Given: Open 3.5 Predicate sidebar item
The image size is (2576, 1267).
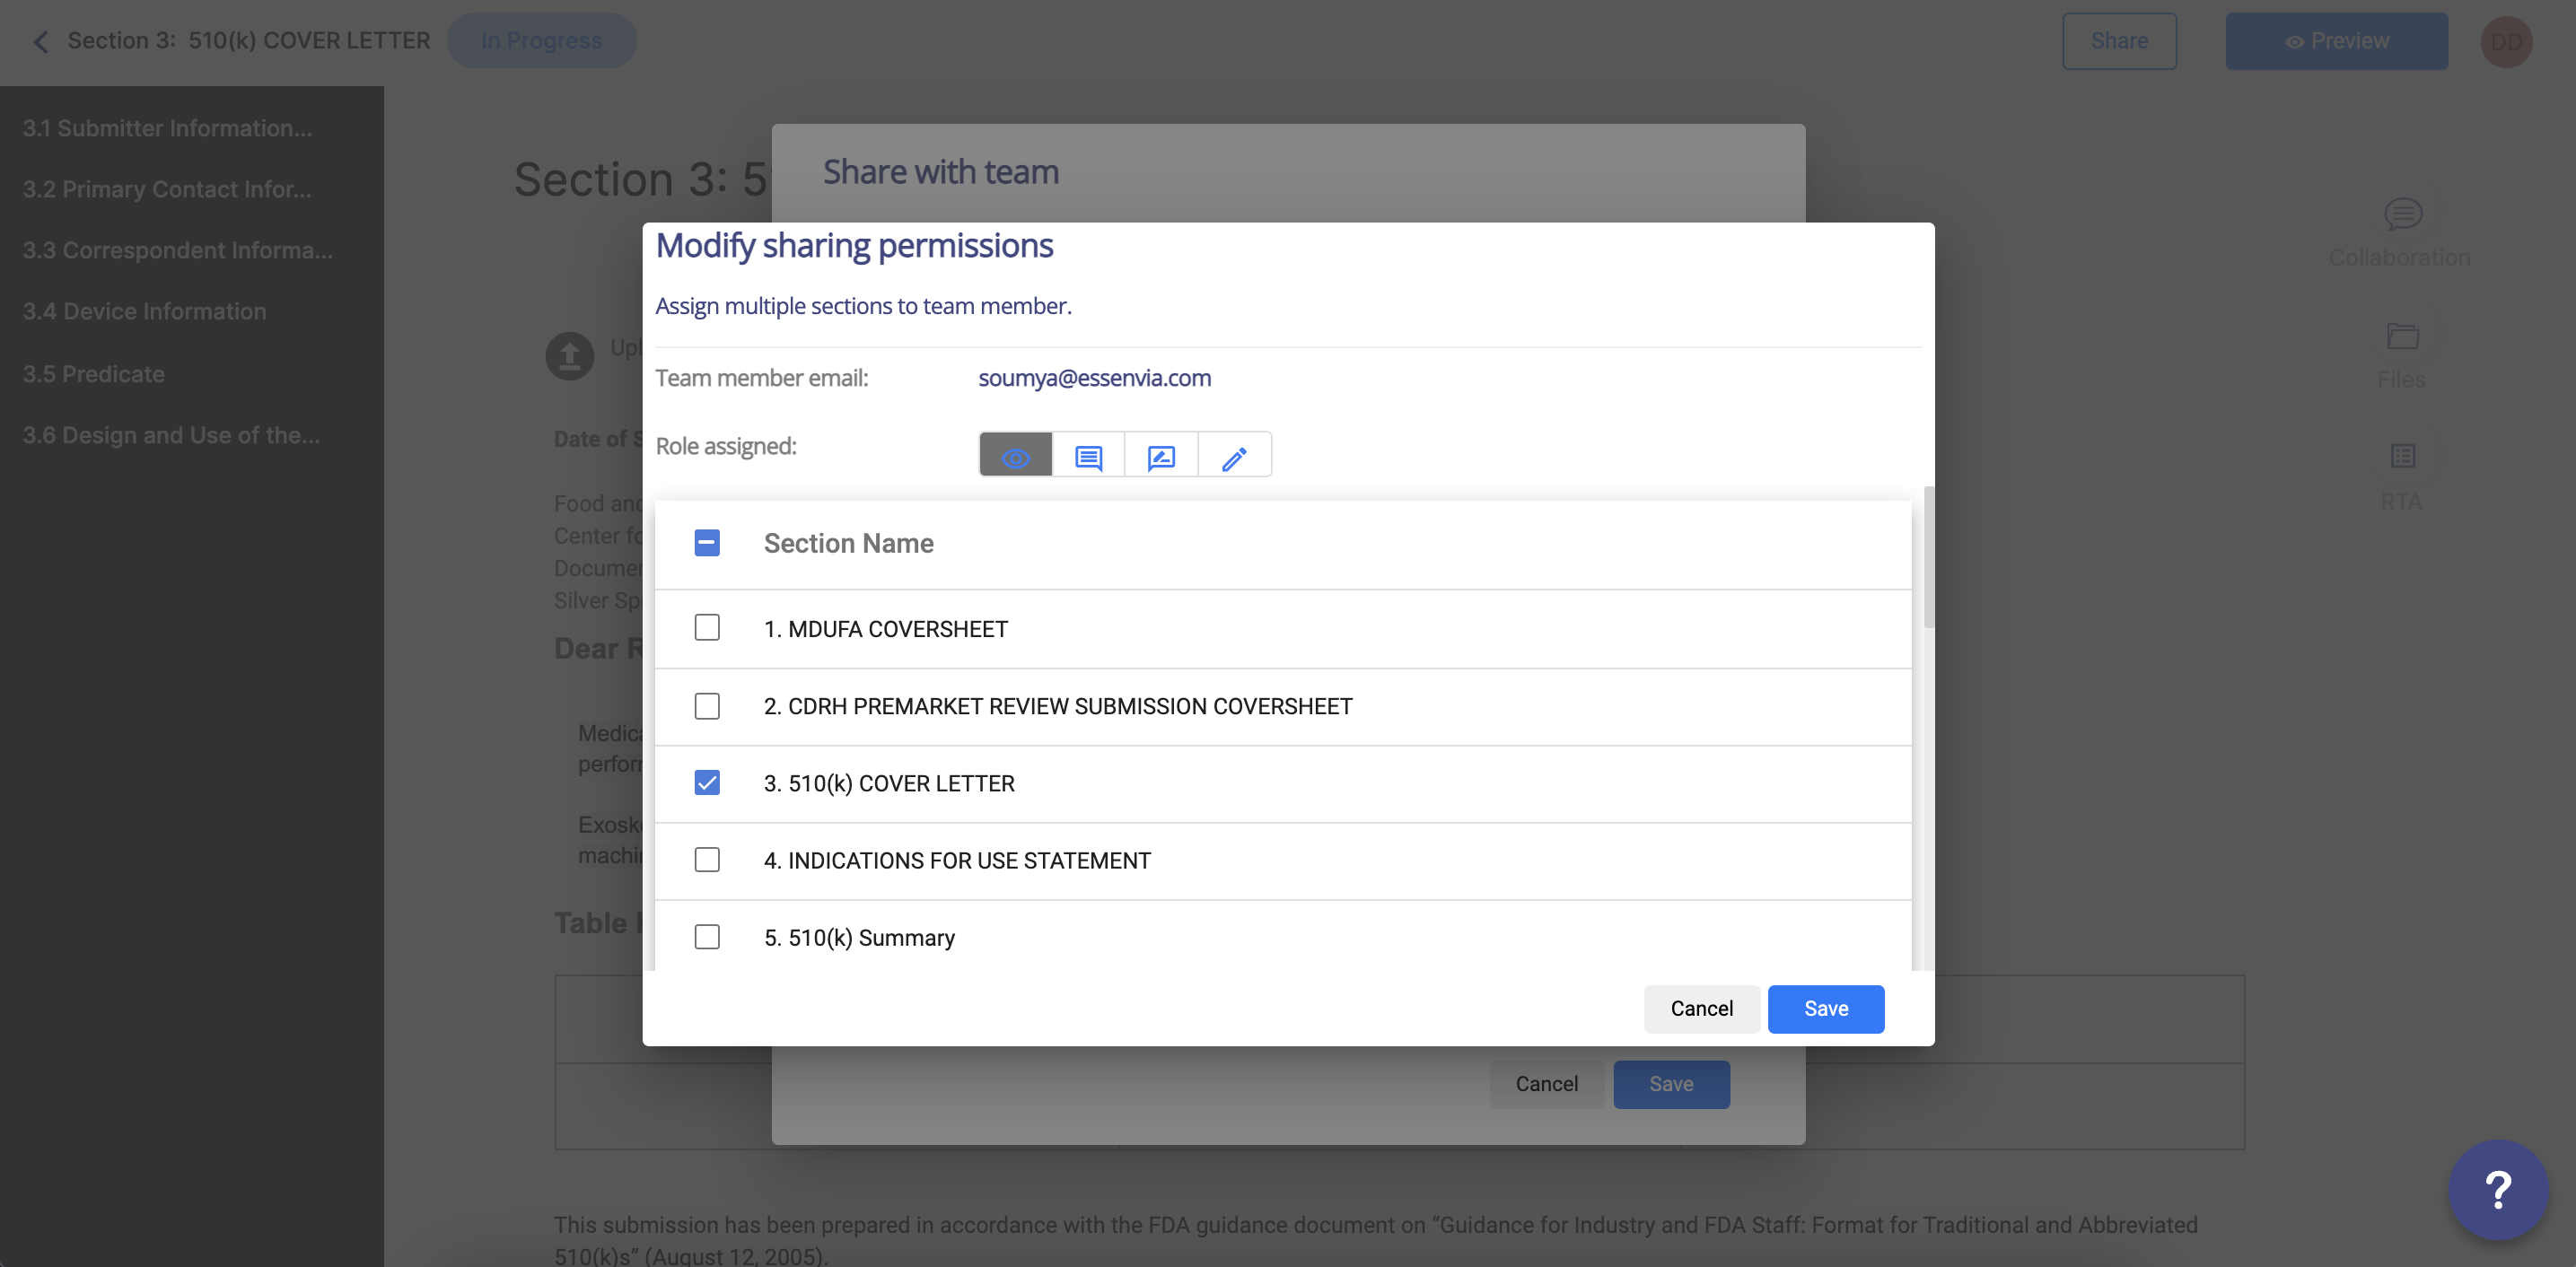Looking at the screenshot, I should (x=94, y=373).
